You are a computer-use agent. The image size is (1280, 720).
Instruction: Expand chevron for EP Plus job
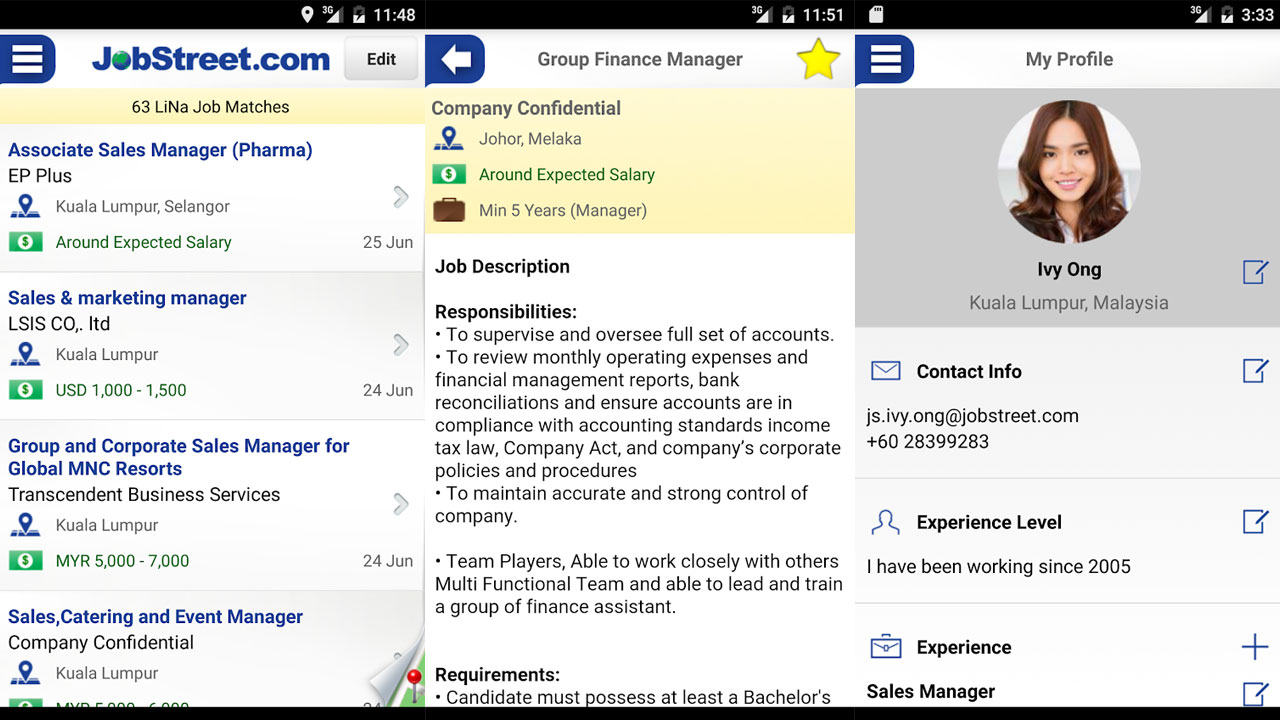tap(401, 197)
